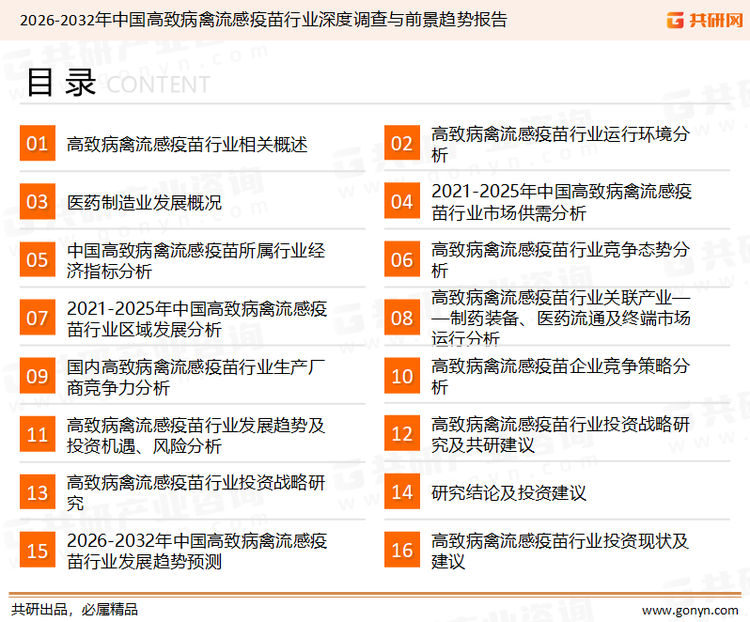This screenshot has height=622, width=750.
Task: Click the orange 01 number box
Action: pos(37,143)
